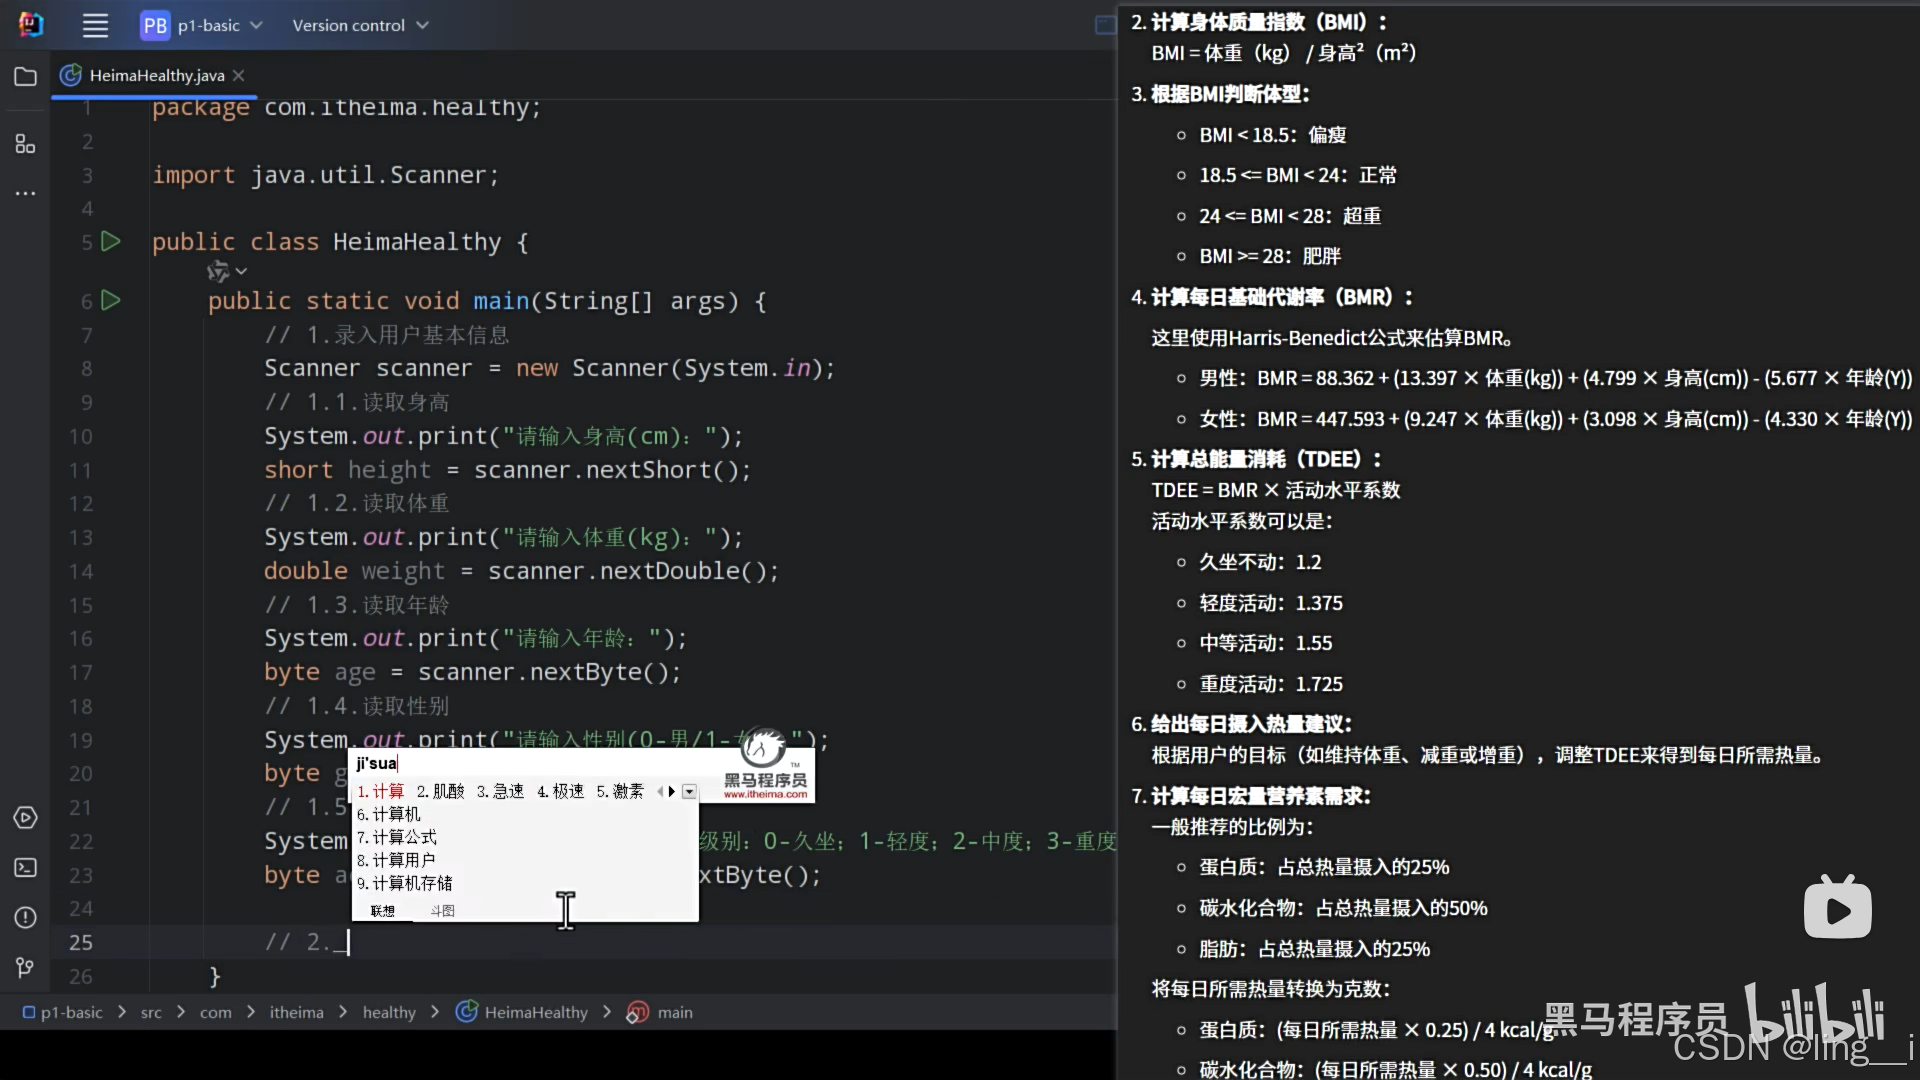Open the Structure tool window icon
The image size is (1920, 1080).
26,143
